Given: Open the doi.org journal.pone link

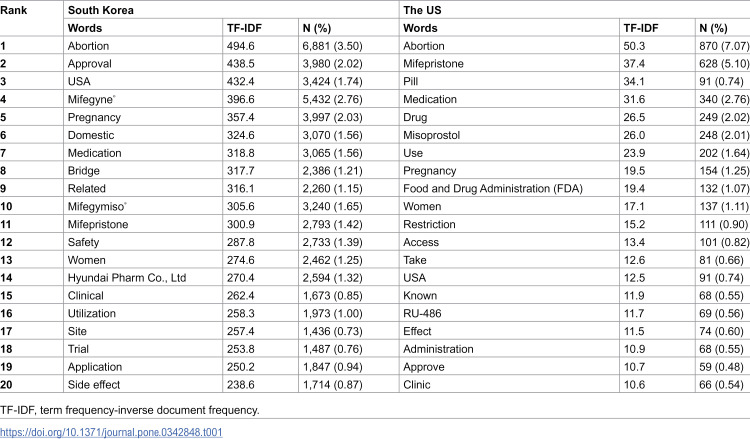Looking at the screenshot, I should (x=111, y=432).
